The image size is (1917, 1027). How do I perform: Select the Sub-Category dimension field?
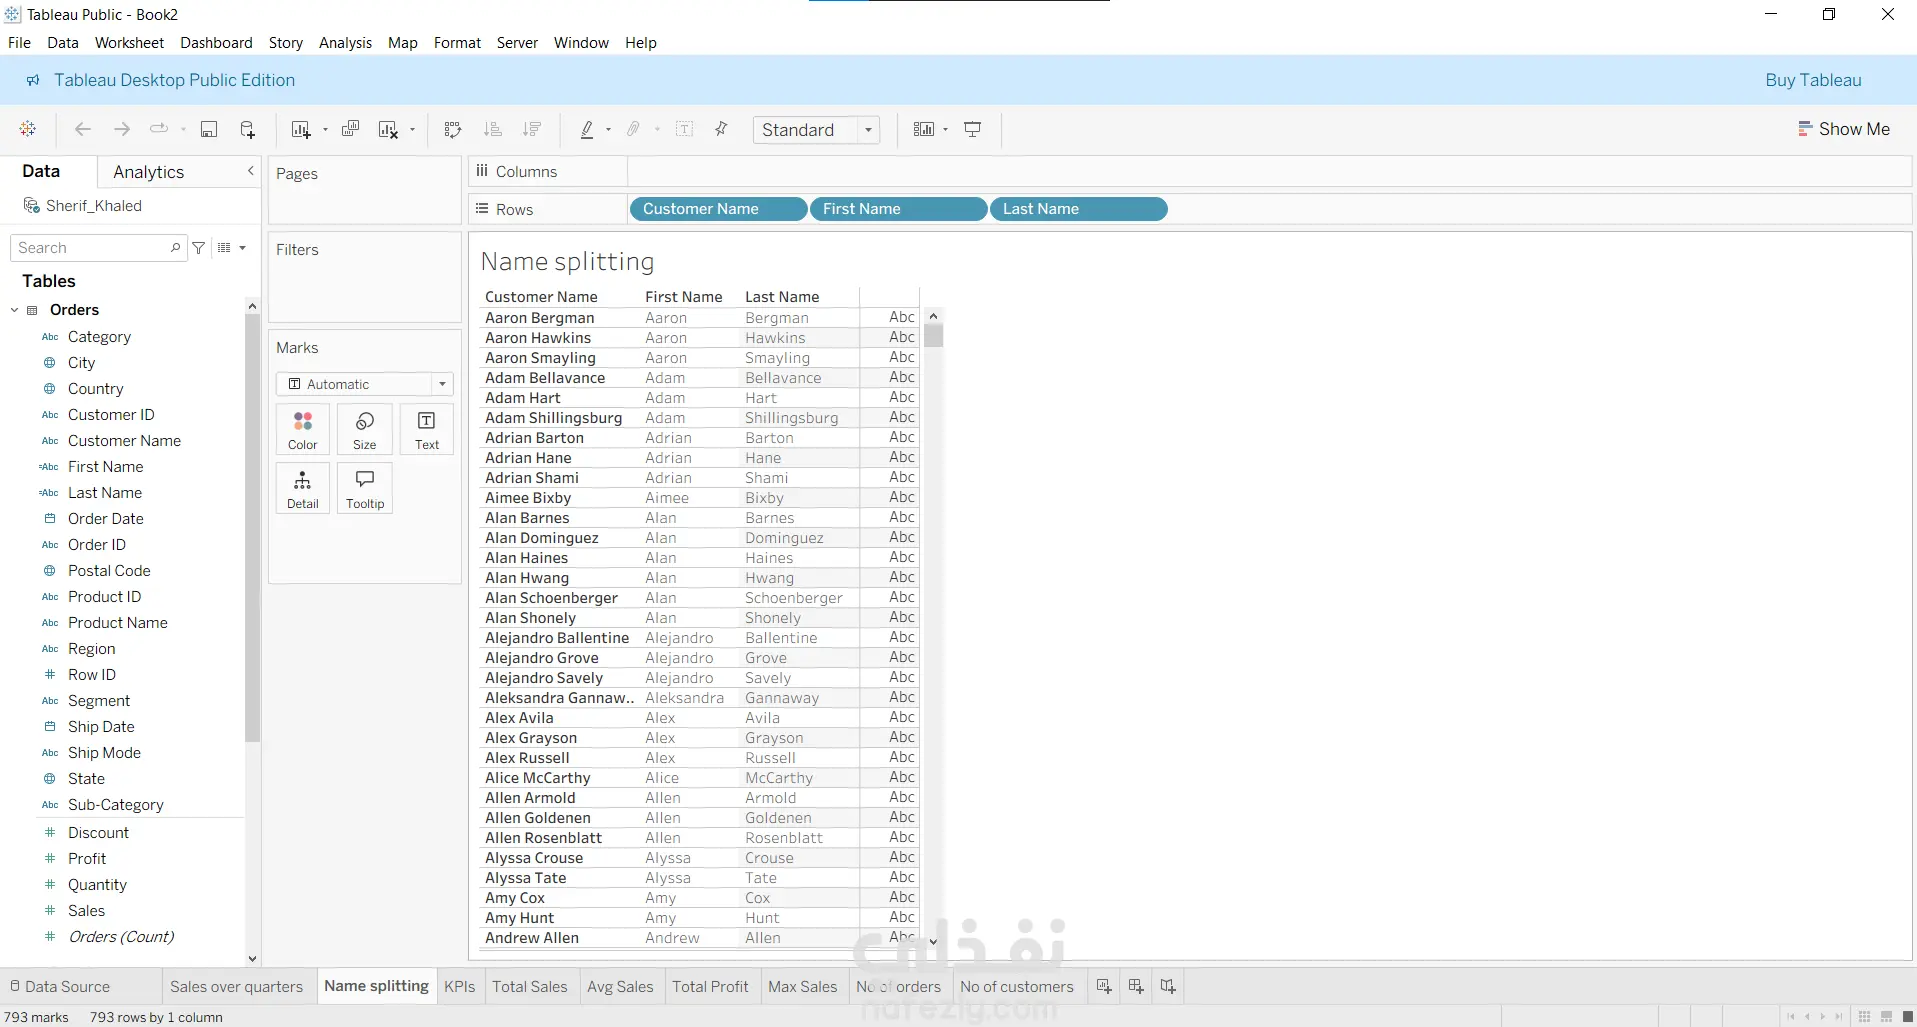coord(116,805)
